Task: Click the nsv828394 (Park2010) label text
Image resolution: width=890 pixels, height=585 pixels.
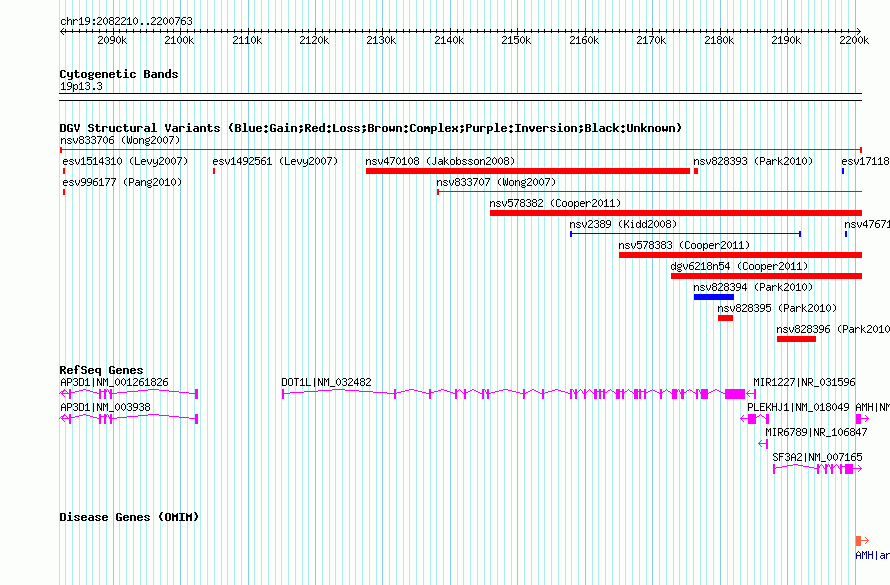Action: pyautogui.click(x=753, y=287)
